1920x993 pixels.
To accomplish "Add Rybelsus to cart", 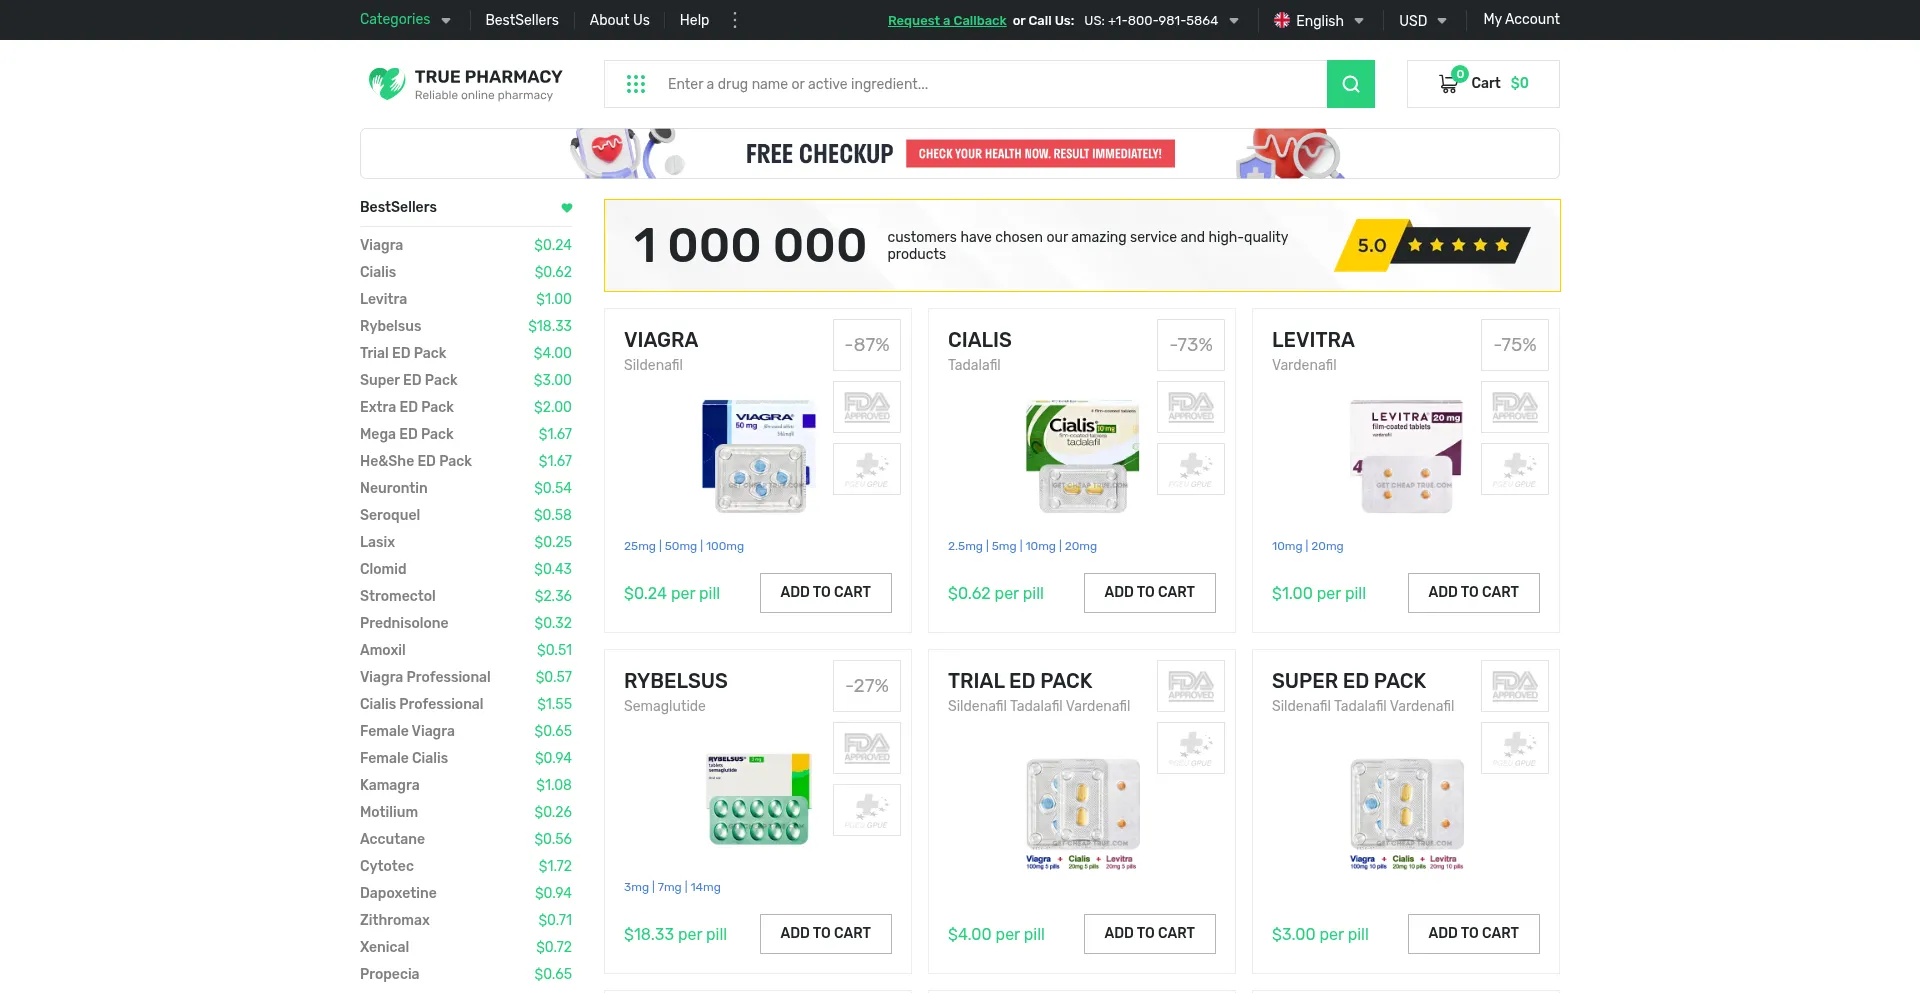I will pyautogui.click(x=825, y=933).
